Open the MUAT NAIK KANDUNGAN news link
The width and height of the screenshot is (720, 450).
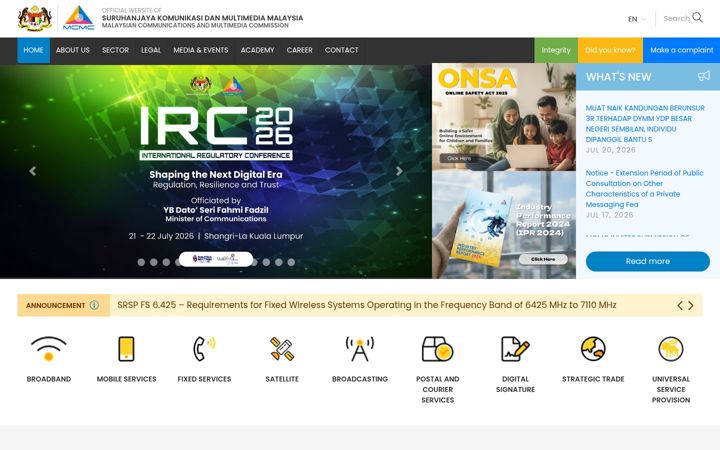(645, 124)
